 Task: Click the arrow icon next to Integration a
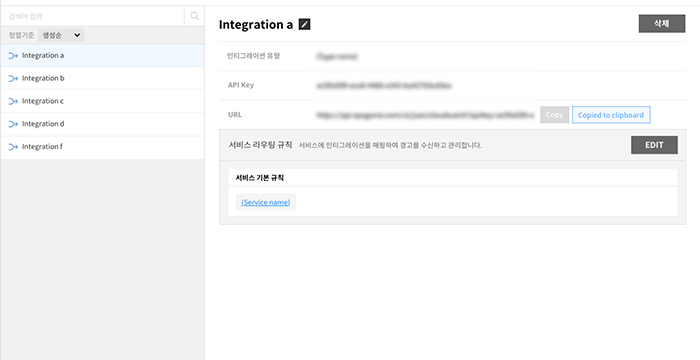13,56
